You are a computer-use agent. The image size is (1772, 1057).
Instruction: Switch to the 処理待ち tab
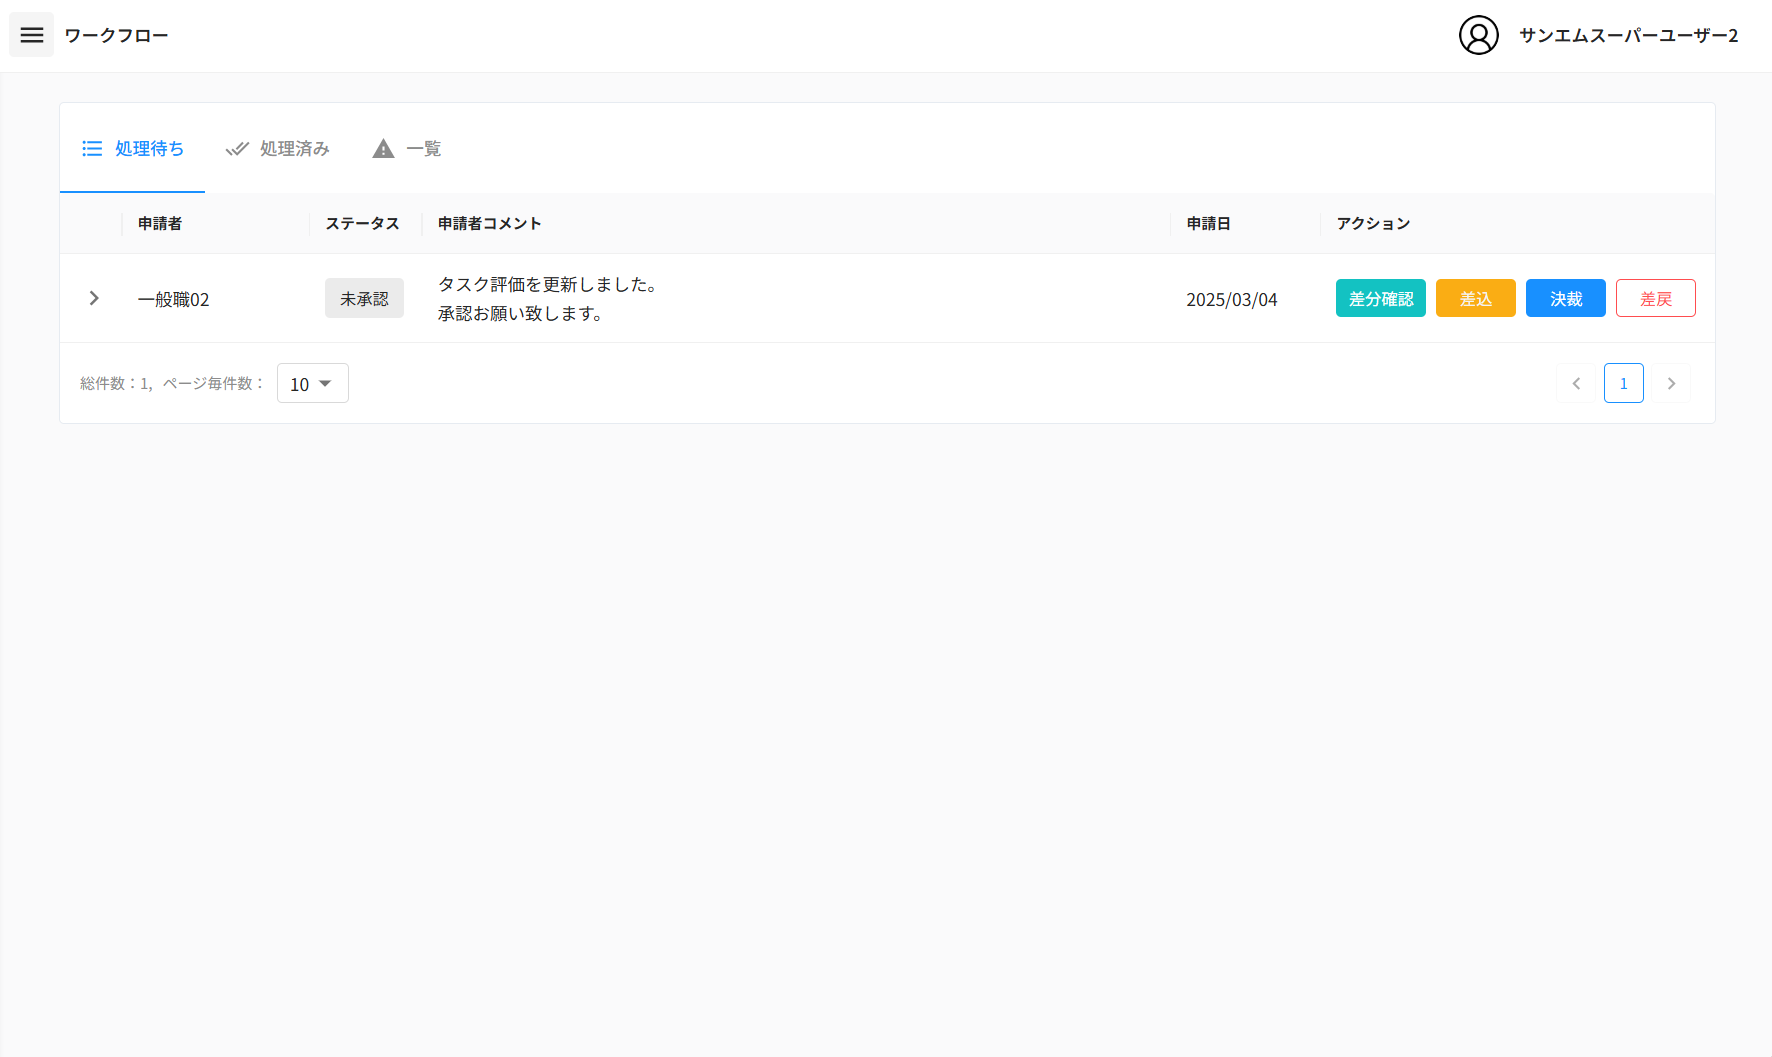tap(133, 148)
